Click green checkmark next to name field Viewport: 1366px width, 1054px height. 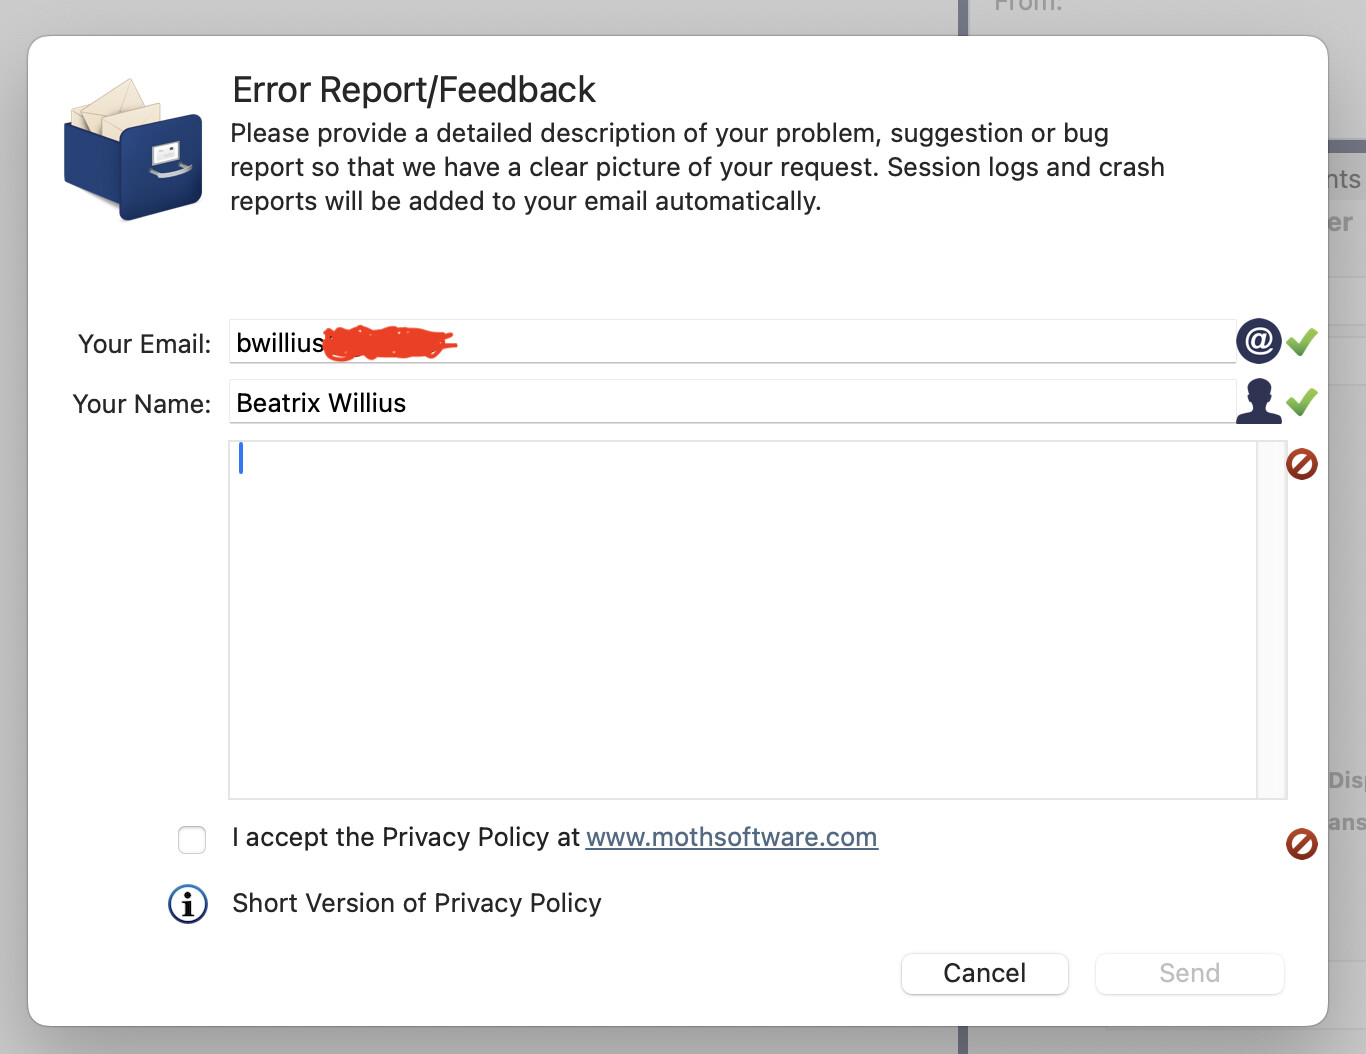click(1301, 402)
